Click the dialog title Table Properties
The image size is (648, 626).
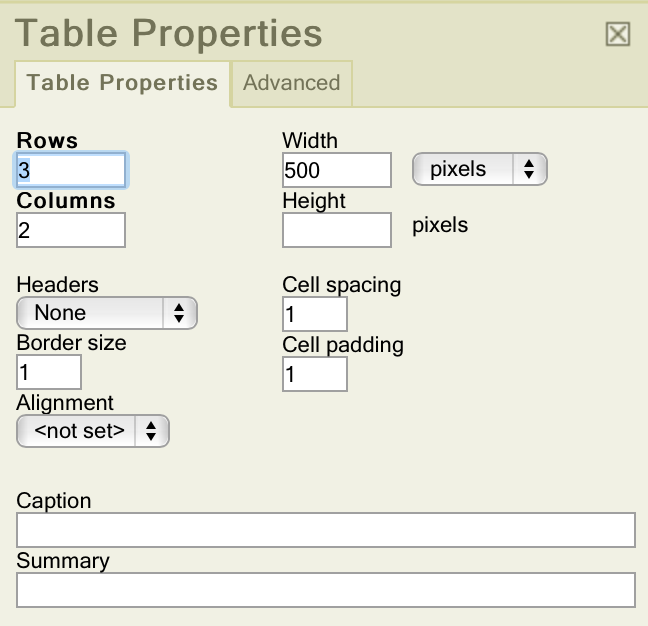(169, 33)
